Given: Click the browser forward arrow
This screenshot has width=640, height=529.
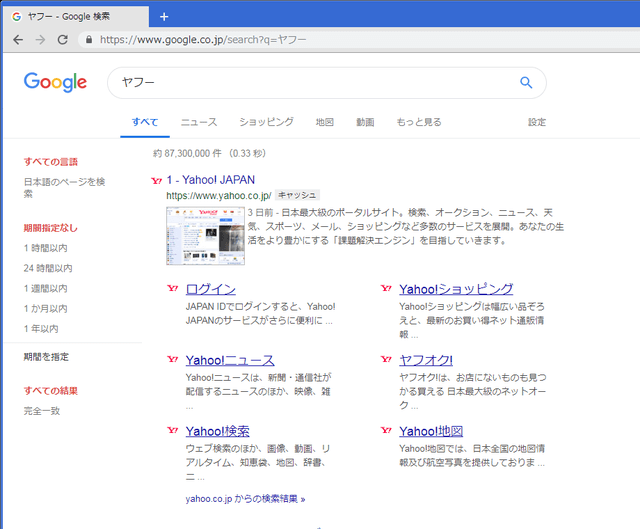Looking at the screenshot, I should click(x=40, y=40).
